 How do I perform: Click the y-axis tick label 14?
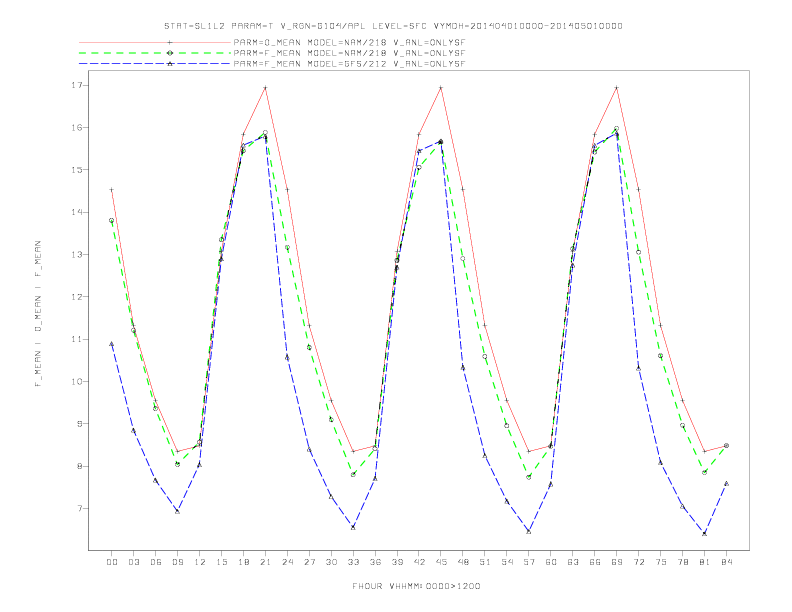[77, 212]
